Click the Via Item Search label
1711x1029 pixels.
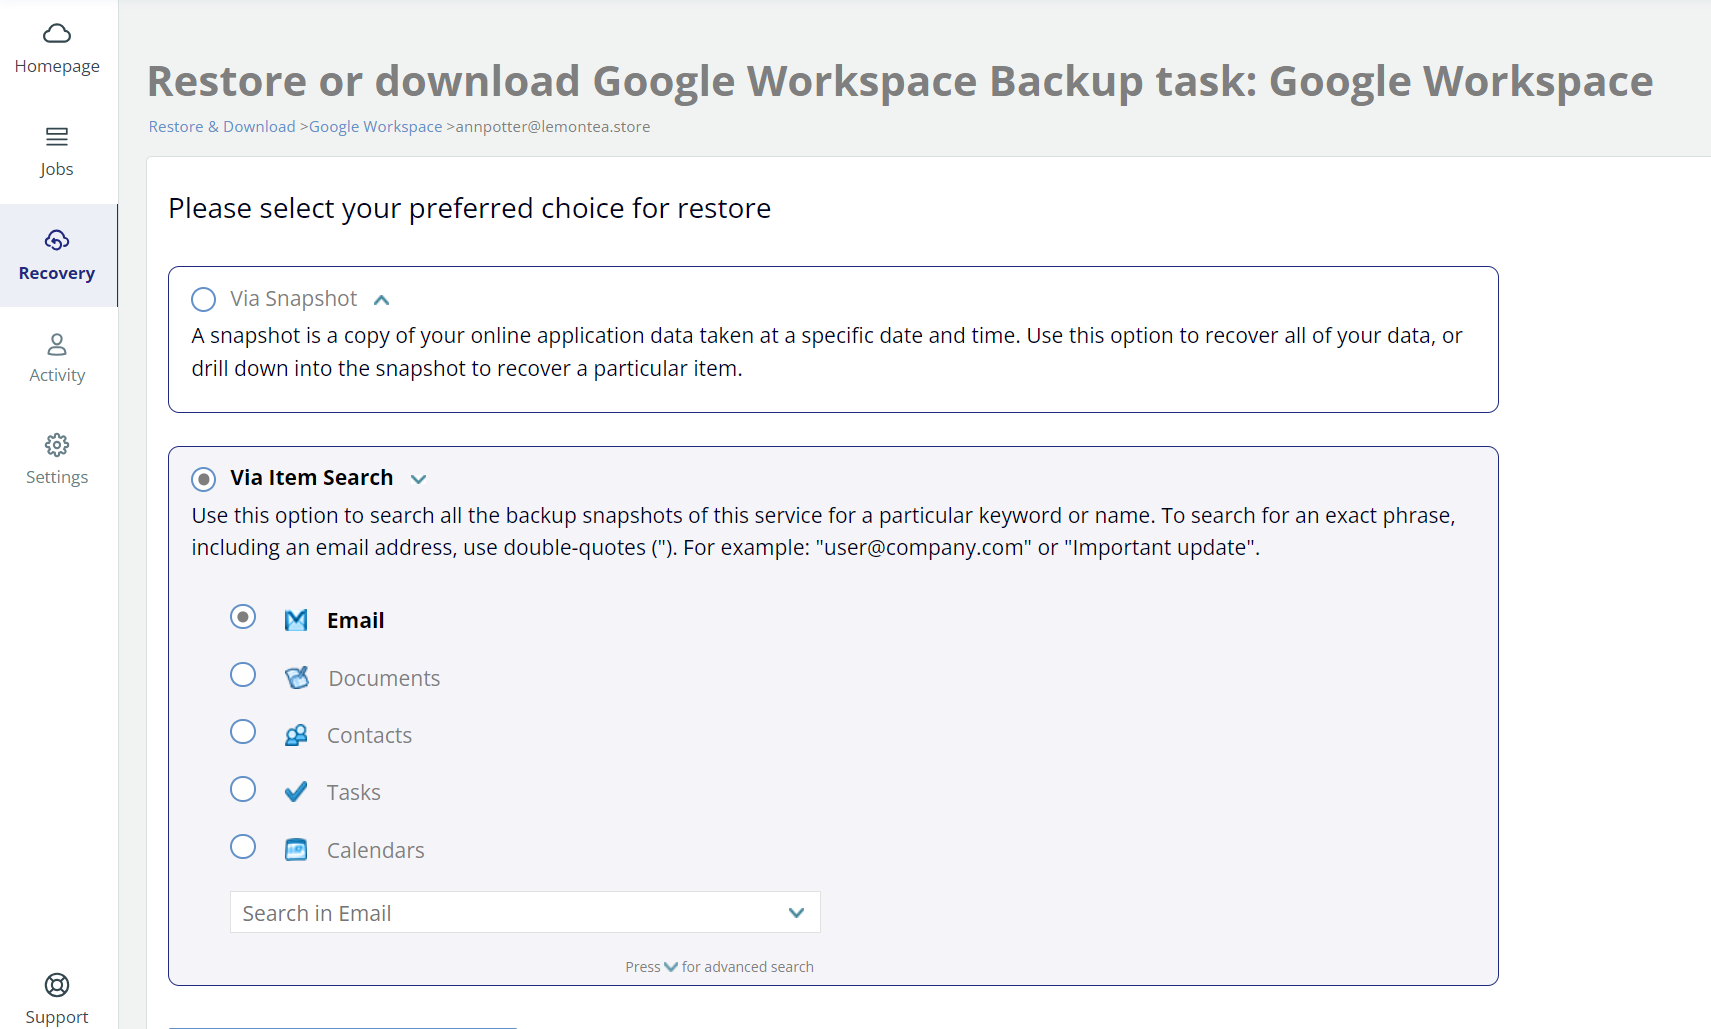coord(312,478)
